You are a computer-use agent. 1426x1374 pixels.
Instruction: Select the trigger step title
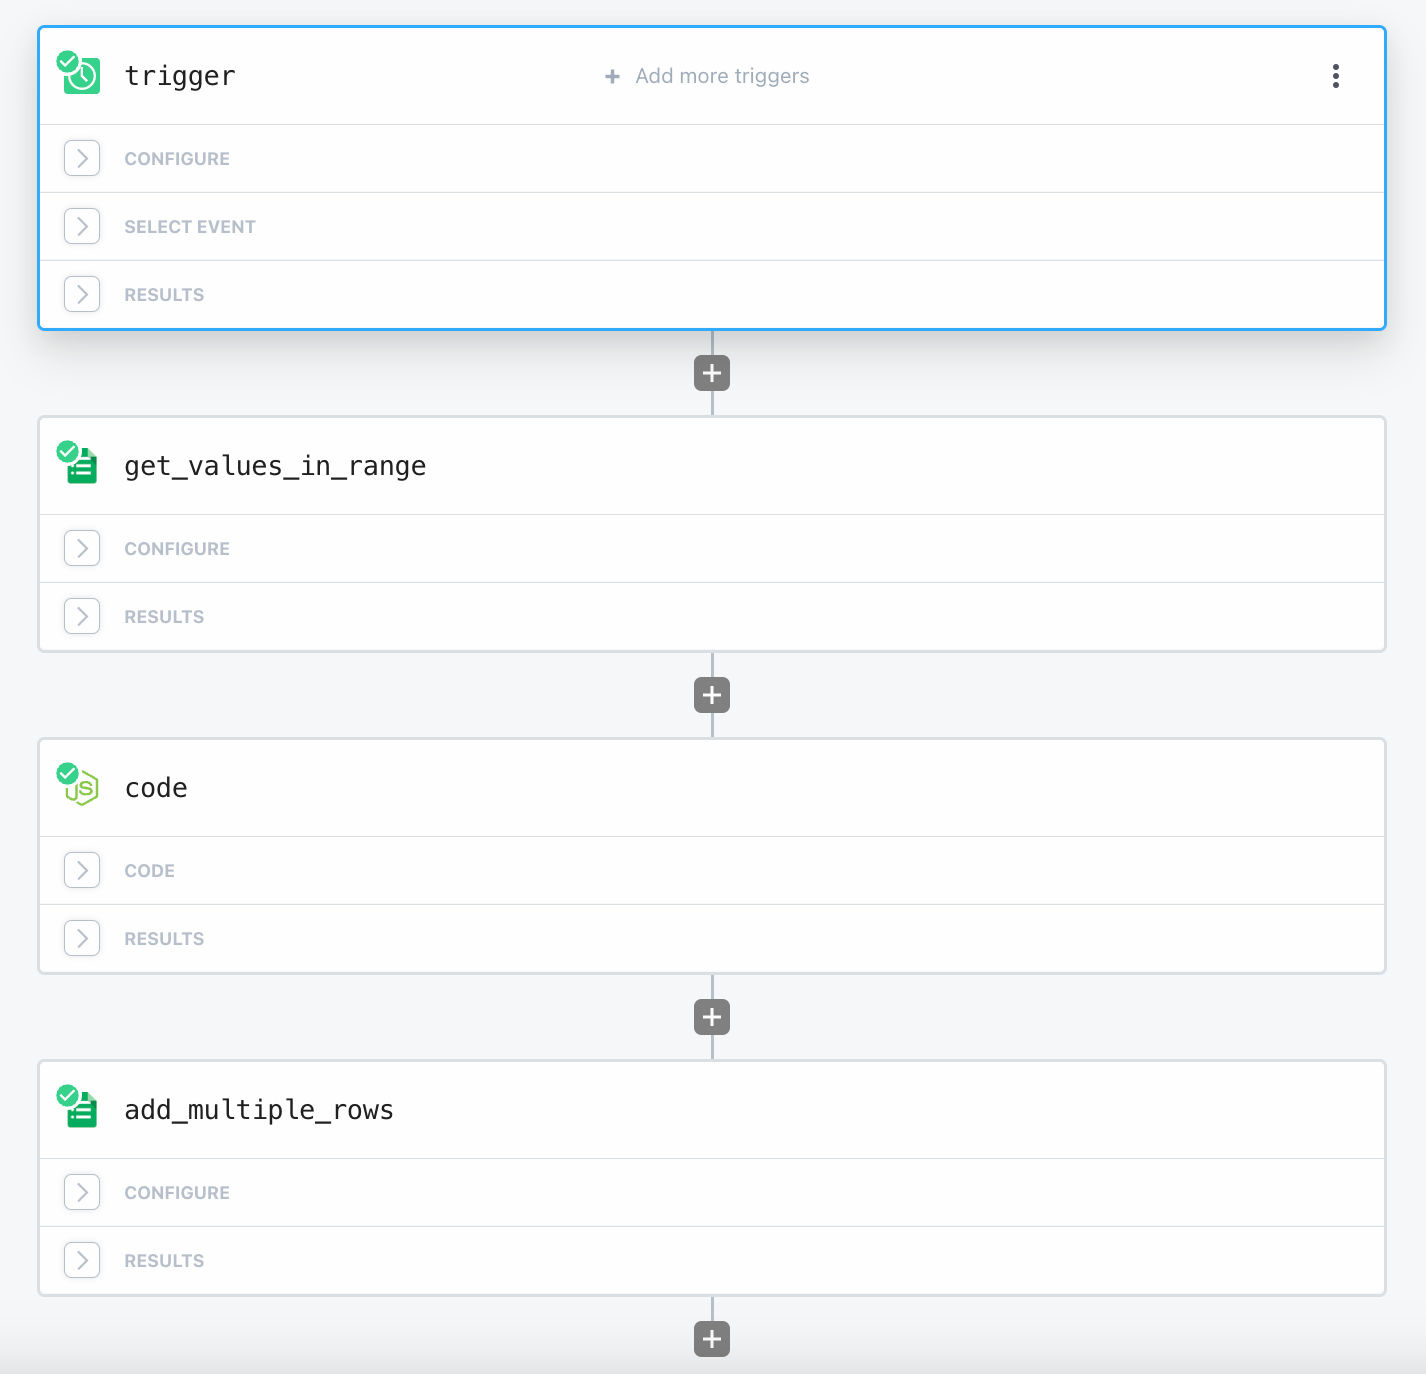pos(180,77)
